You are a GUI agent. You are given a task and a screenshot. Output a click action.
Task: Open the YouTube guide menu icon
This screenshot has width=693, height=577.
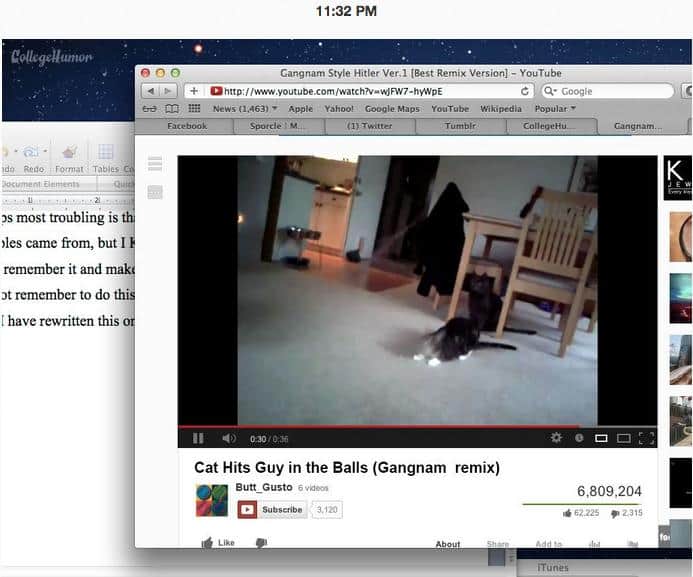tap(155, 164)
